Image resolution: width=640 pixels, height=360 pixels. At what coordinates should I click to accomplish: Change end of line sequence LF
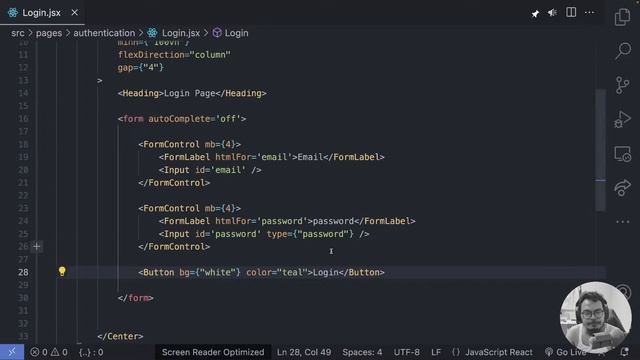[436, 352]
